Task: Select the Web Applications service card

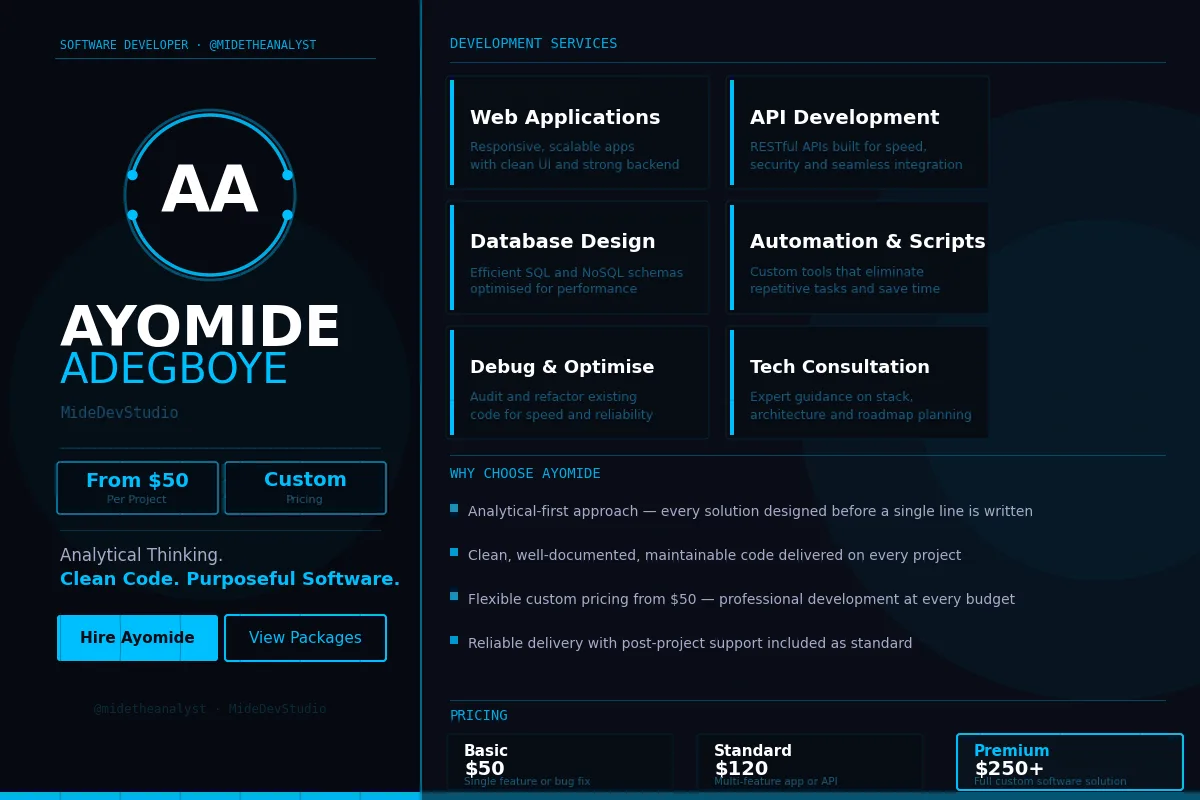Action: click(578, 132)
